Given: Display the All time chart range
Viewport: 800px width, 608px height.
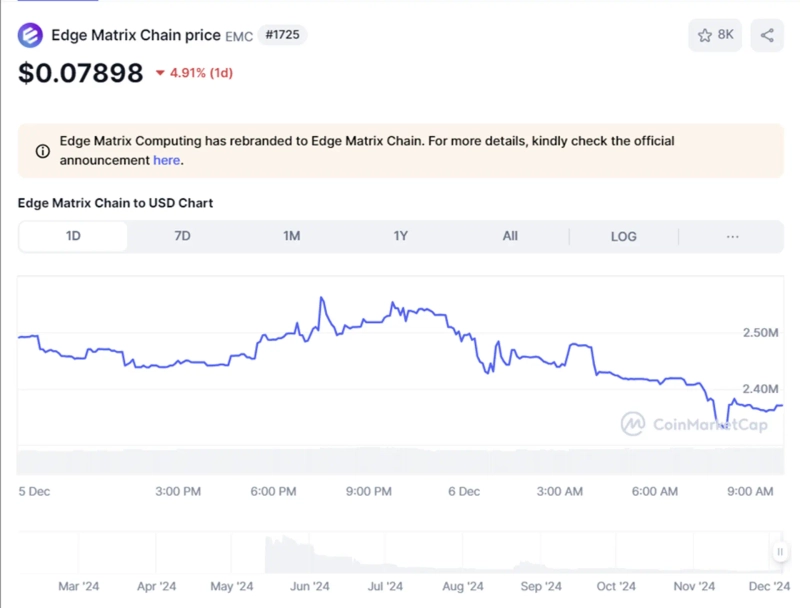Looking at the screenshot, I should [510, 236].
